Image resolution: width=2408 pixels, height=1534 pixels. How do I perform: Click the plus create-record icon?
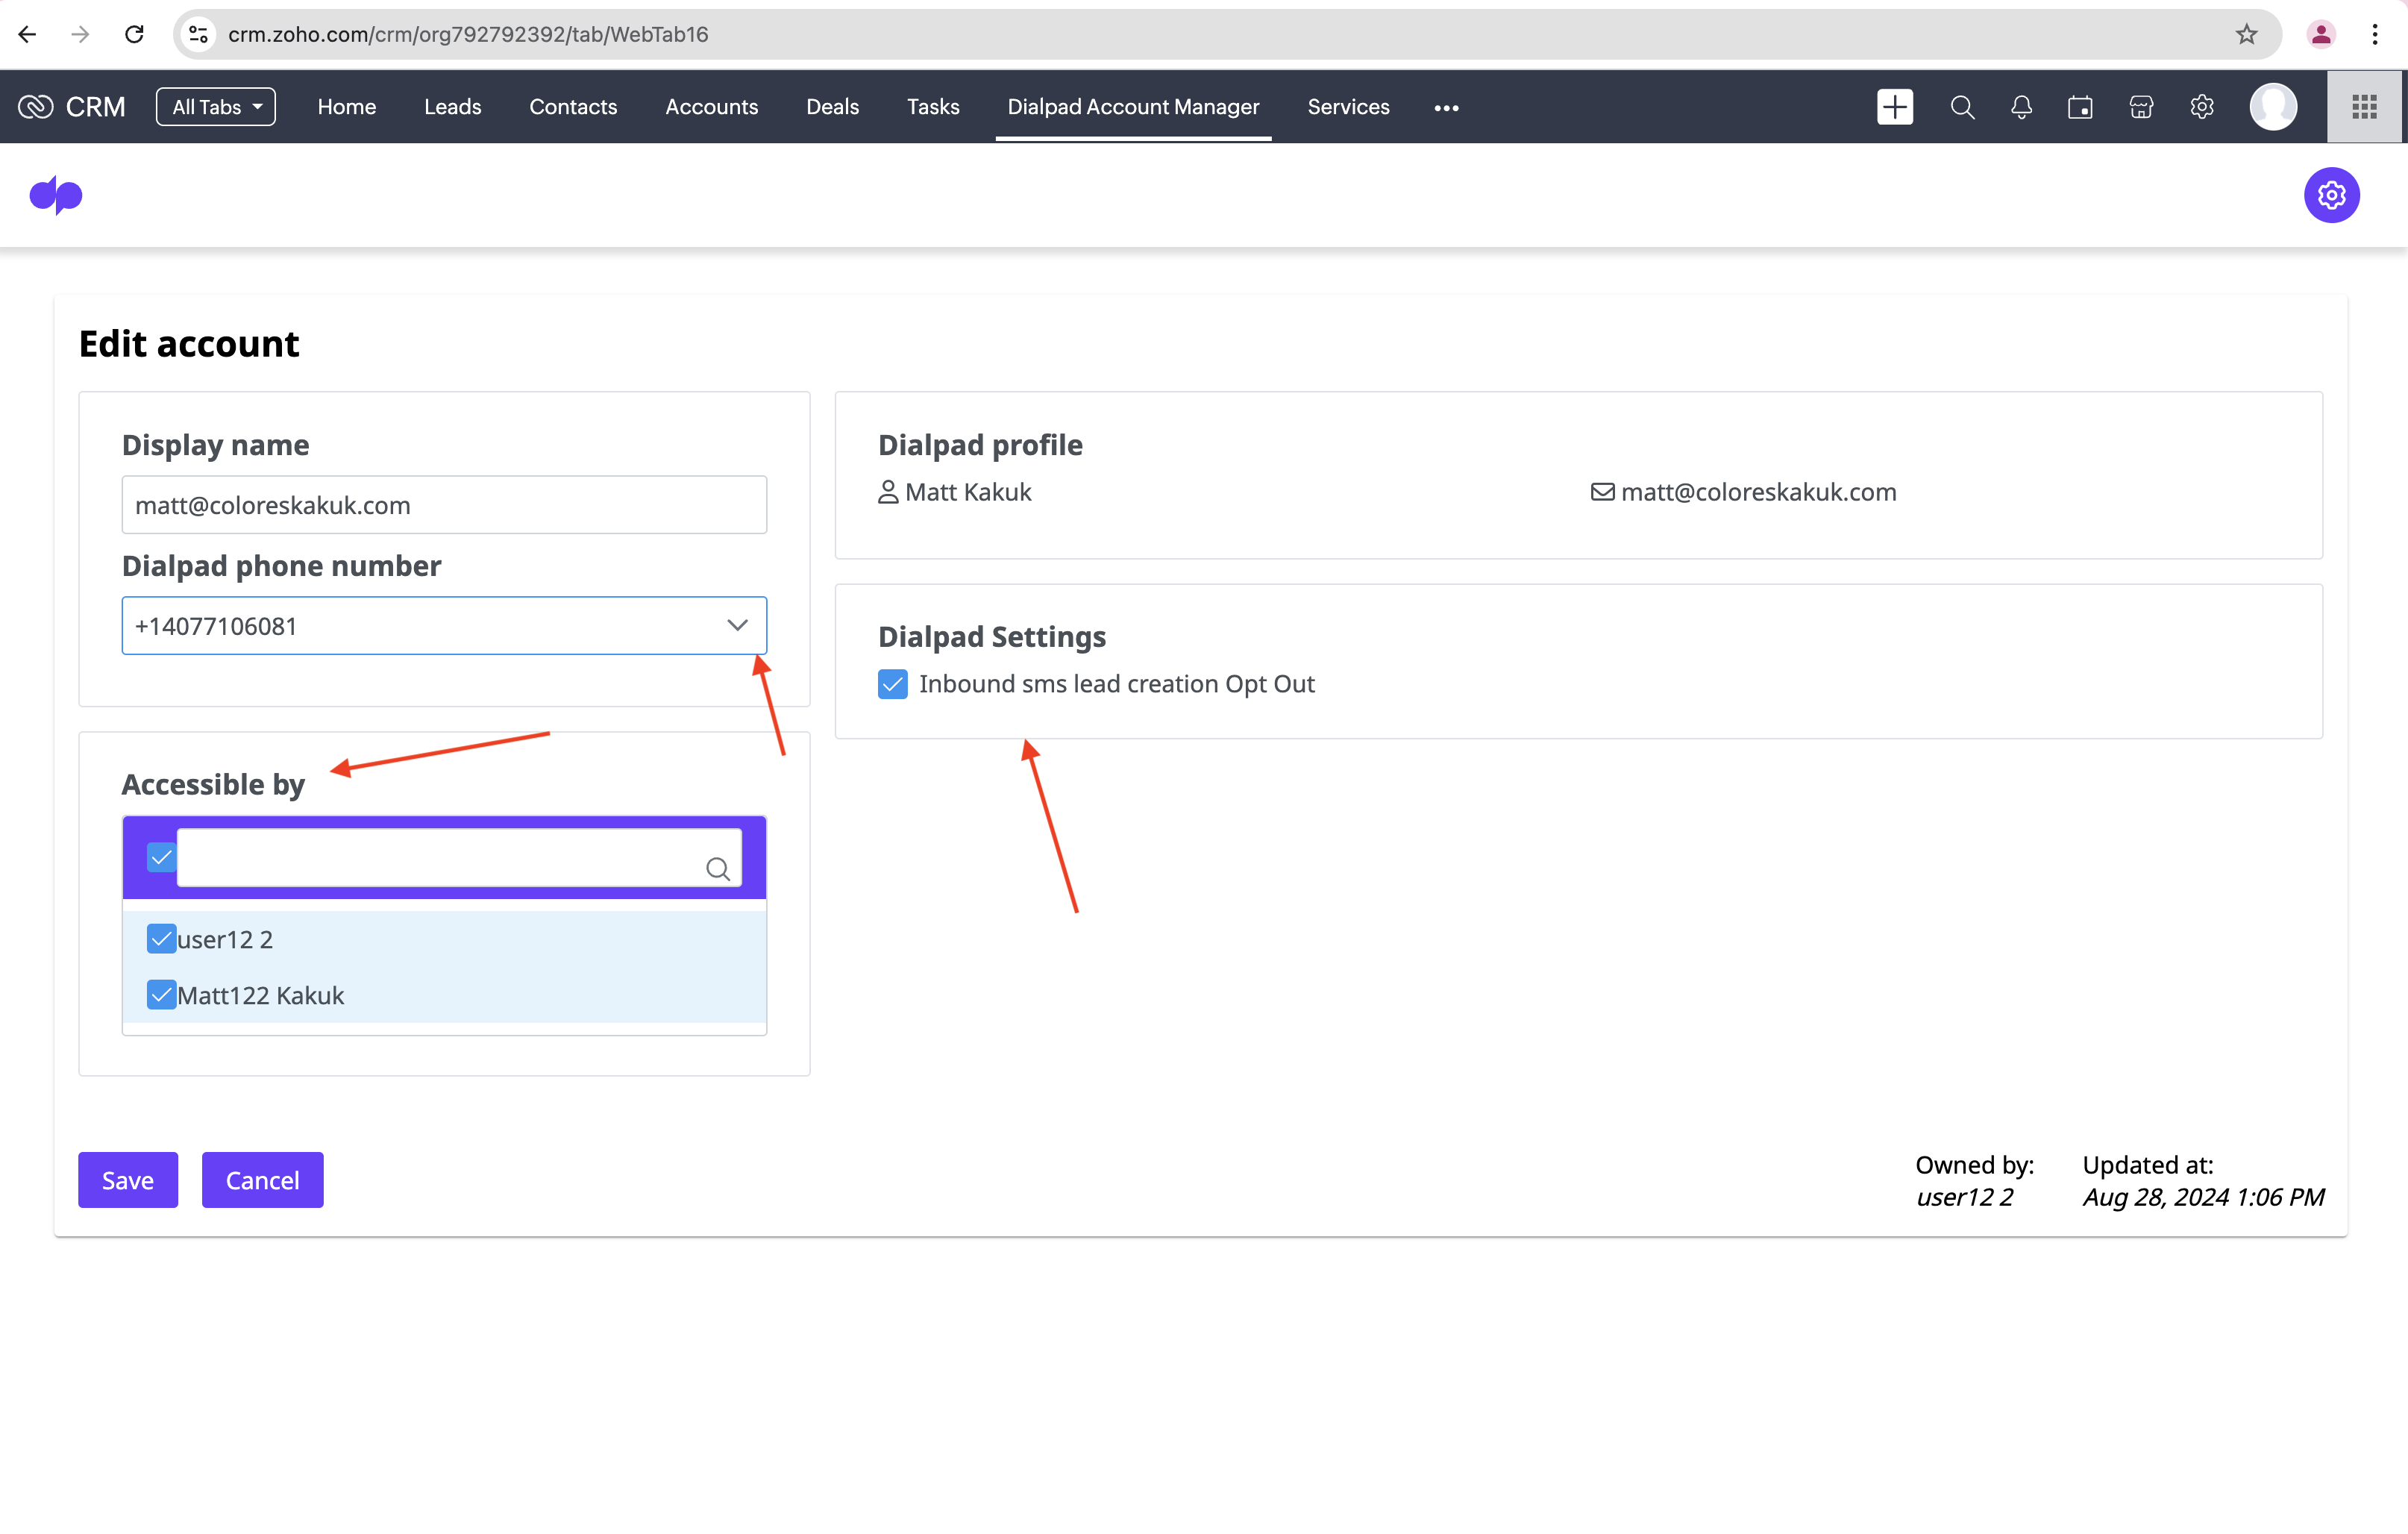1895,107
